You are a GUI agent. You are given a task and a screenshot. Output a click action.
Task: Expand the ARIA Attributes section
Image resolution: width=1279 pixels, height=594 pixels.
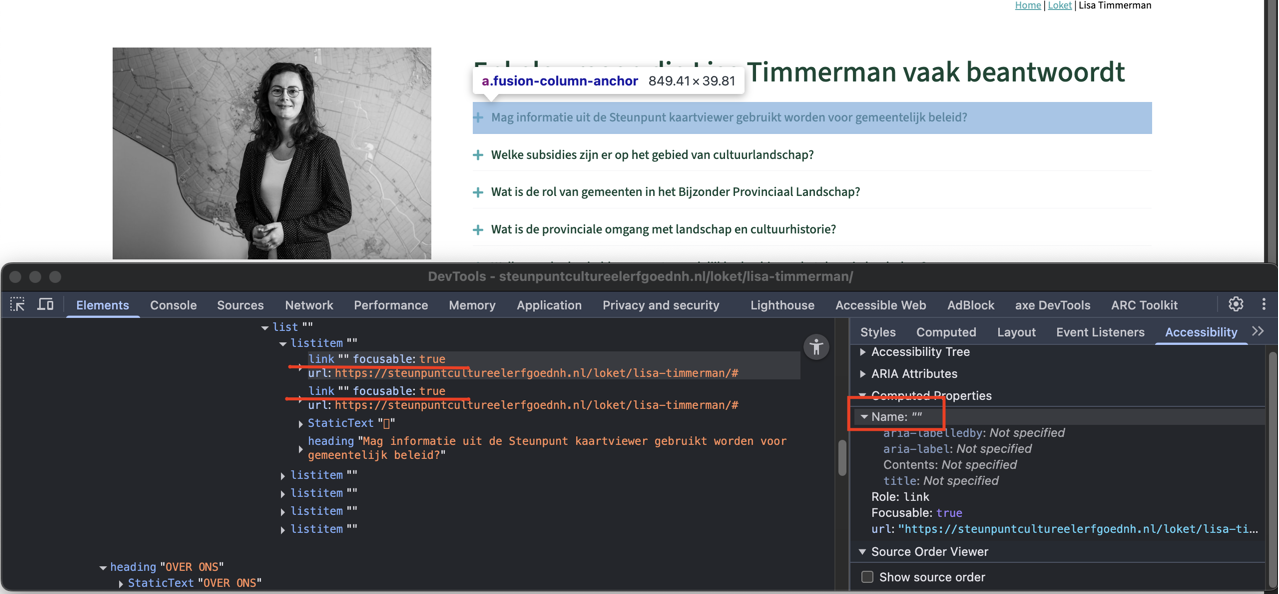click(x=863, y=374)
